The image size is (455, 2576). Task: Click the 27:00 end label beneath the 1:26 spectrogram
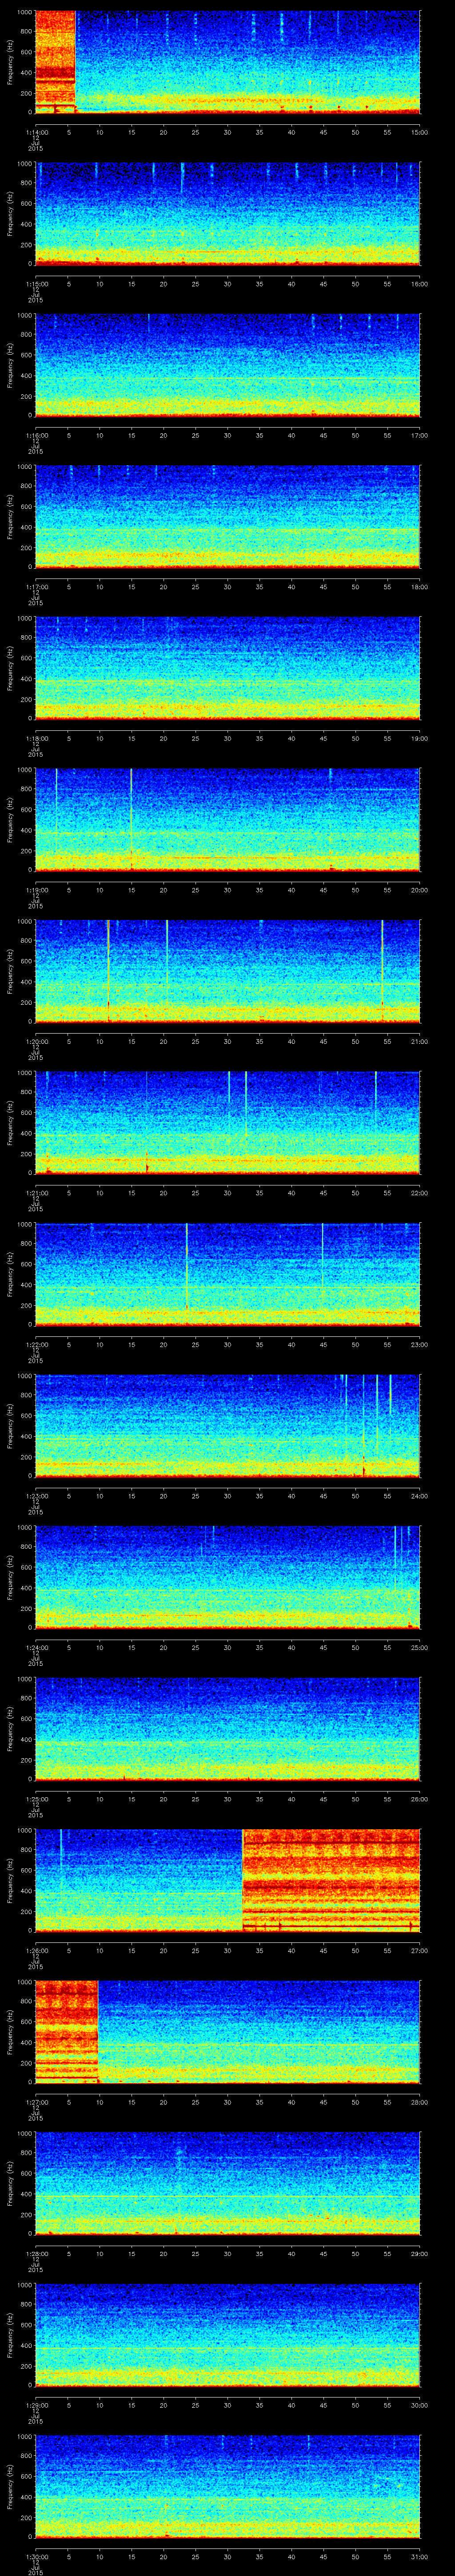point(419,1950)
